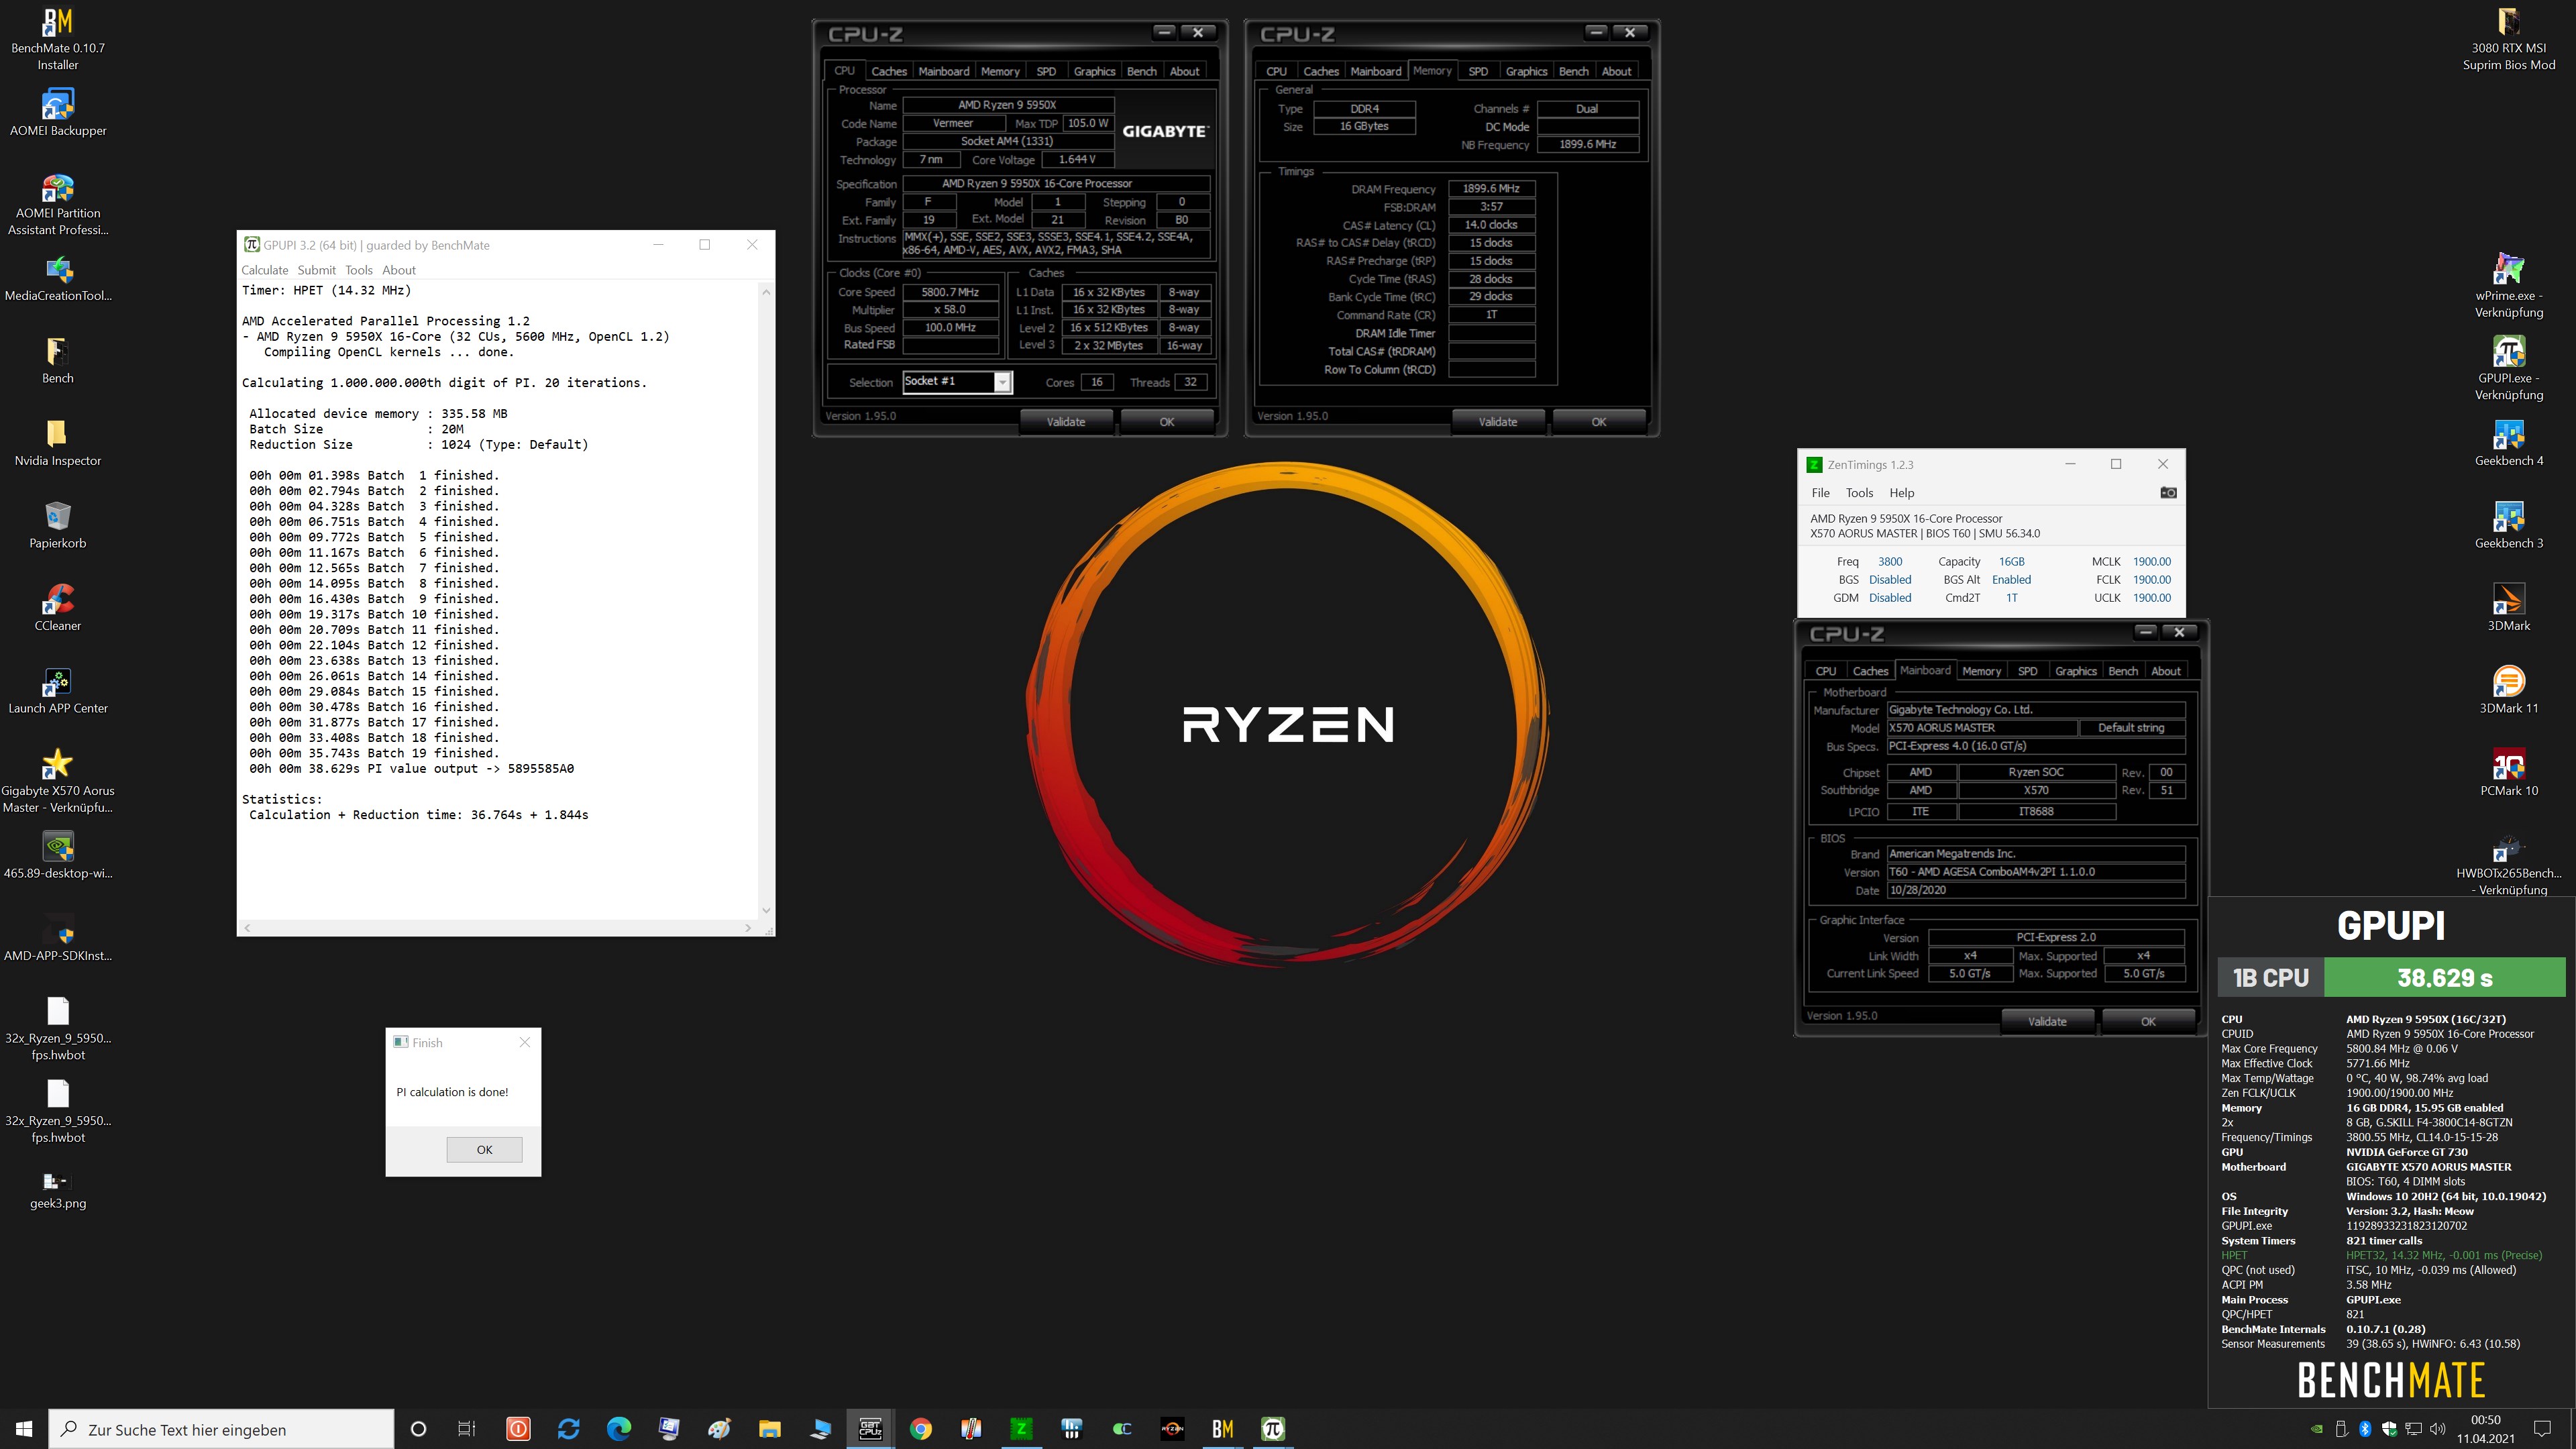The width and height of the screenshot is (2576, 1449).
Task: Open the About menu in GPUPI
Action: (x=398, y=270)
